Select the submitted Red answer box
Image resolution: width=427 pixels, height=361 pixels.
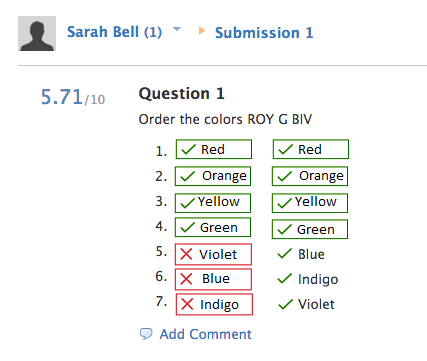pos(214,149)
